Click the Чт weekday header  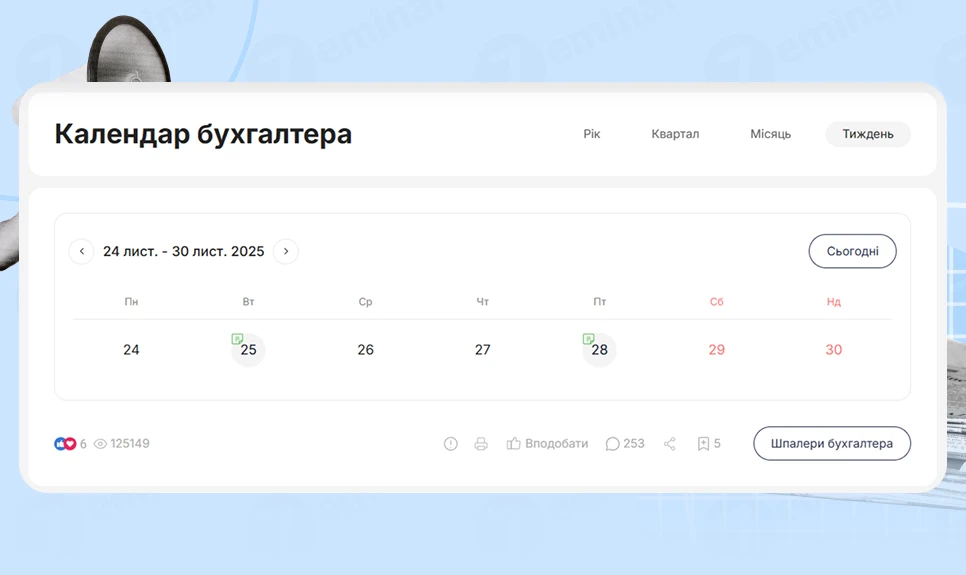pos(482,302)
